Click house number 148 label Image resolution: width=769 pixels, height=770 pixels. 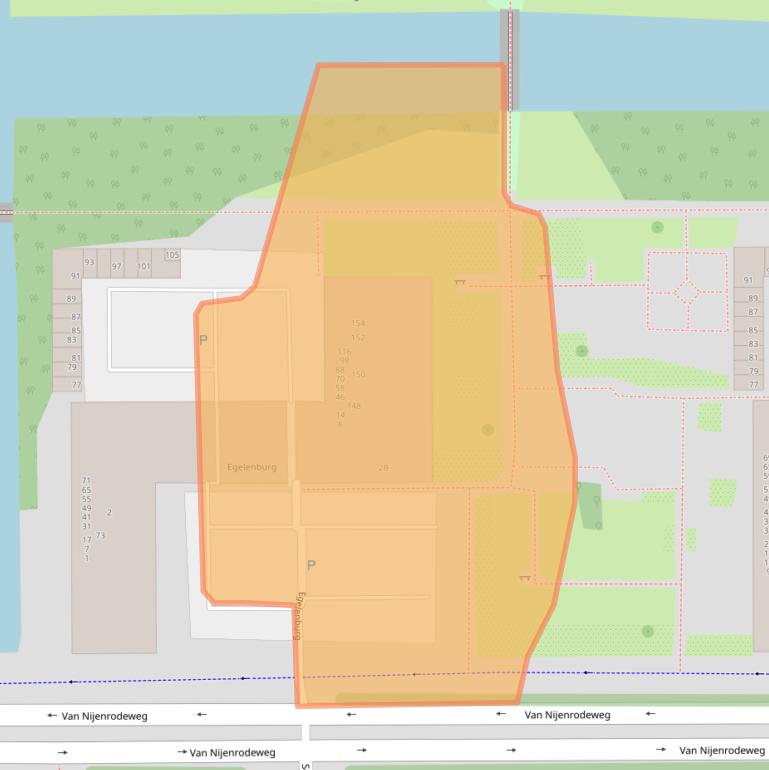tap(354, 405)
